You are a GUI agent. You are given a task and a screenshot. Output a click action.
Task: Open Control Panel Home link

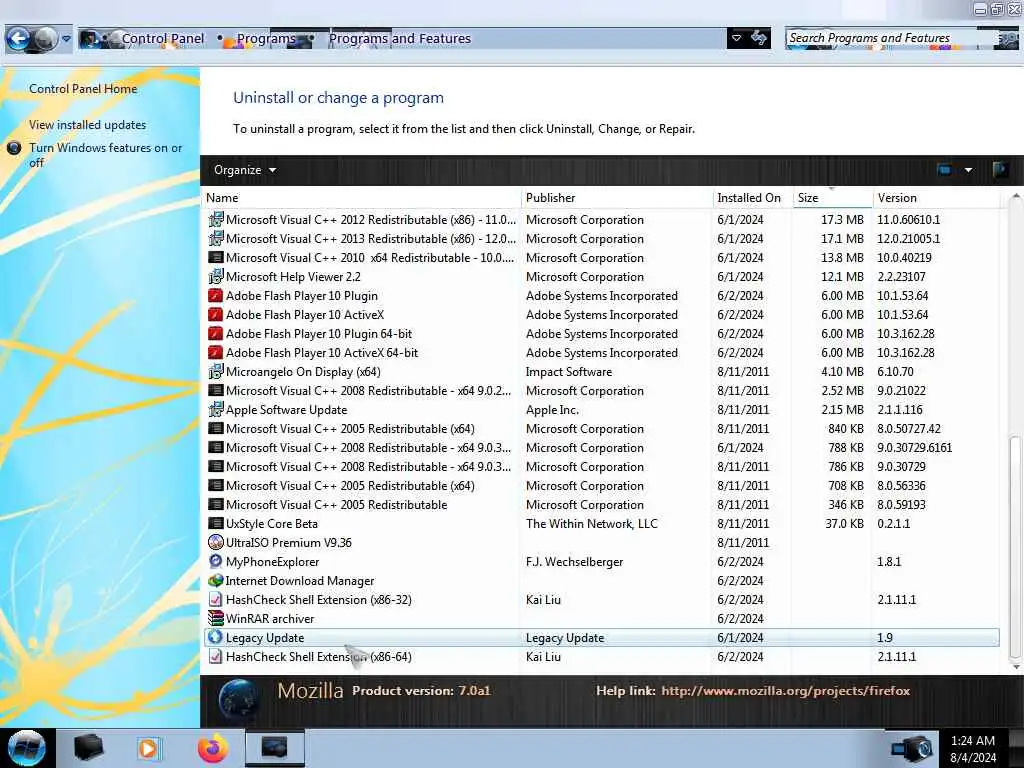pyautogui.click(x=83, y=89)
